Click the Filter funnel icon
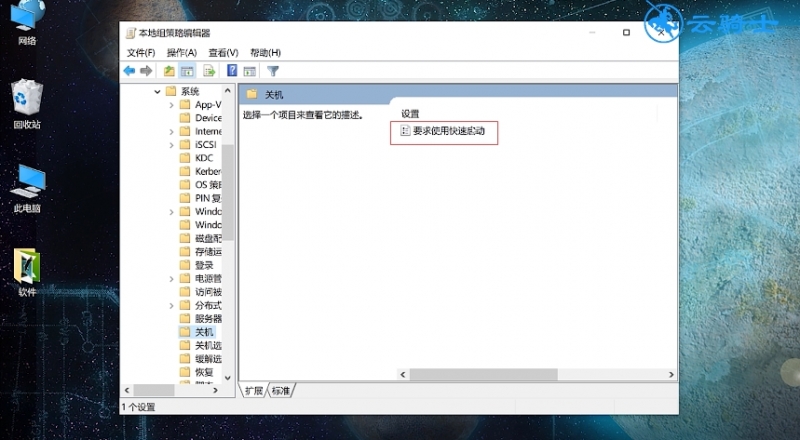Image resolution: width=800 pixels, height=440 pixels. 273,71
